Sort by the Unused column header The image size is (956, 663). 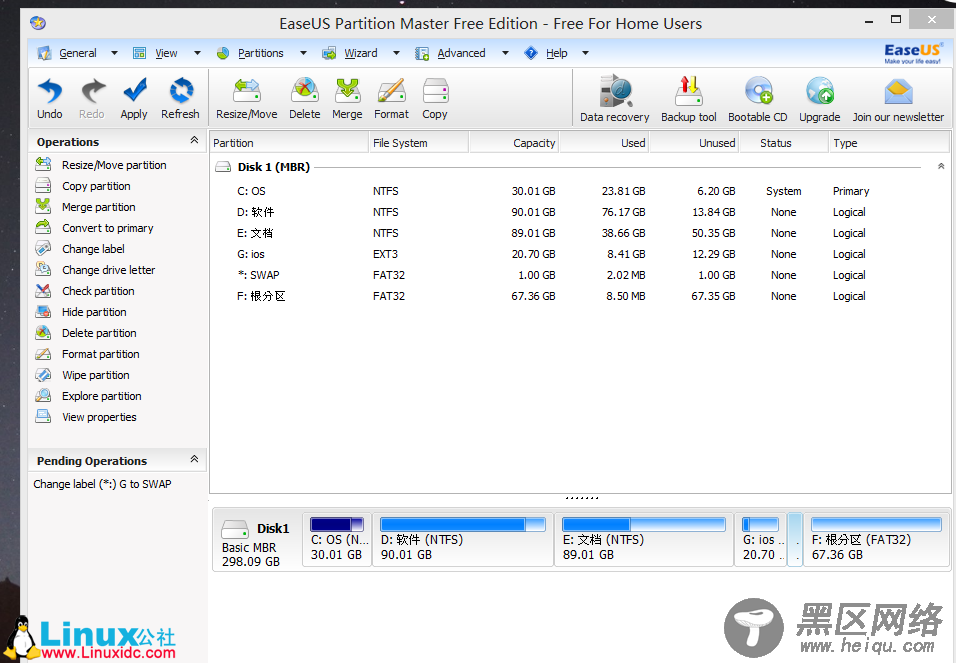694,143
